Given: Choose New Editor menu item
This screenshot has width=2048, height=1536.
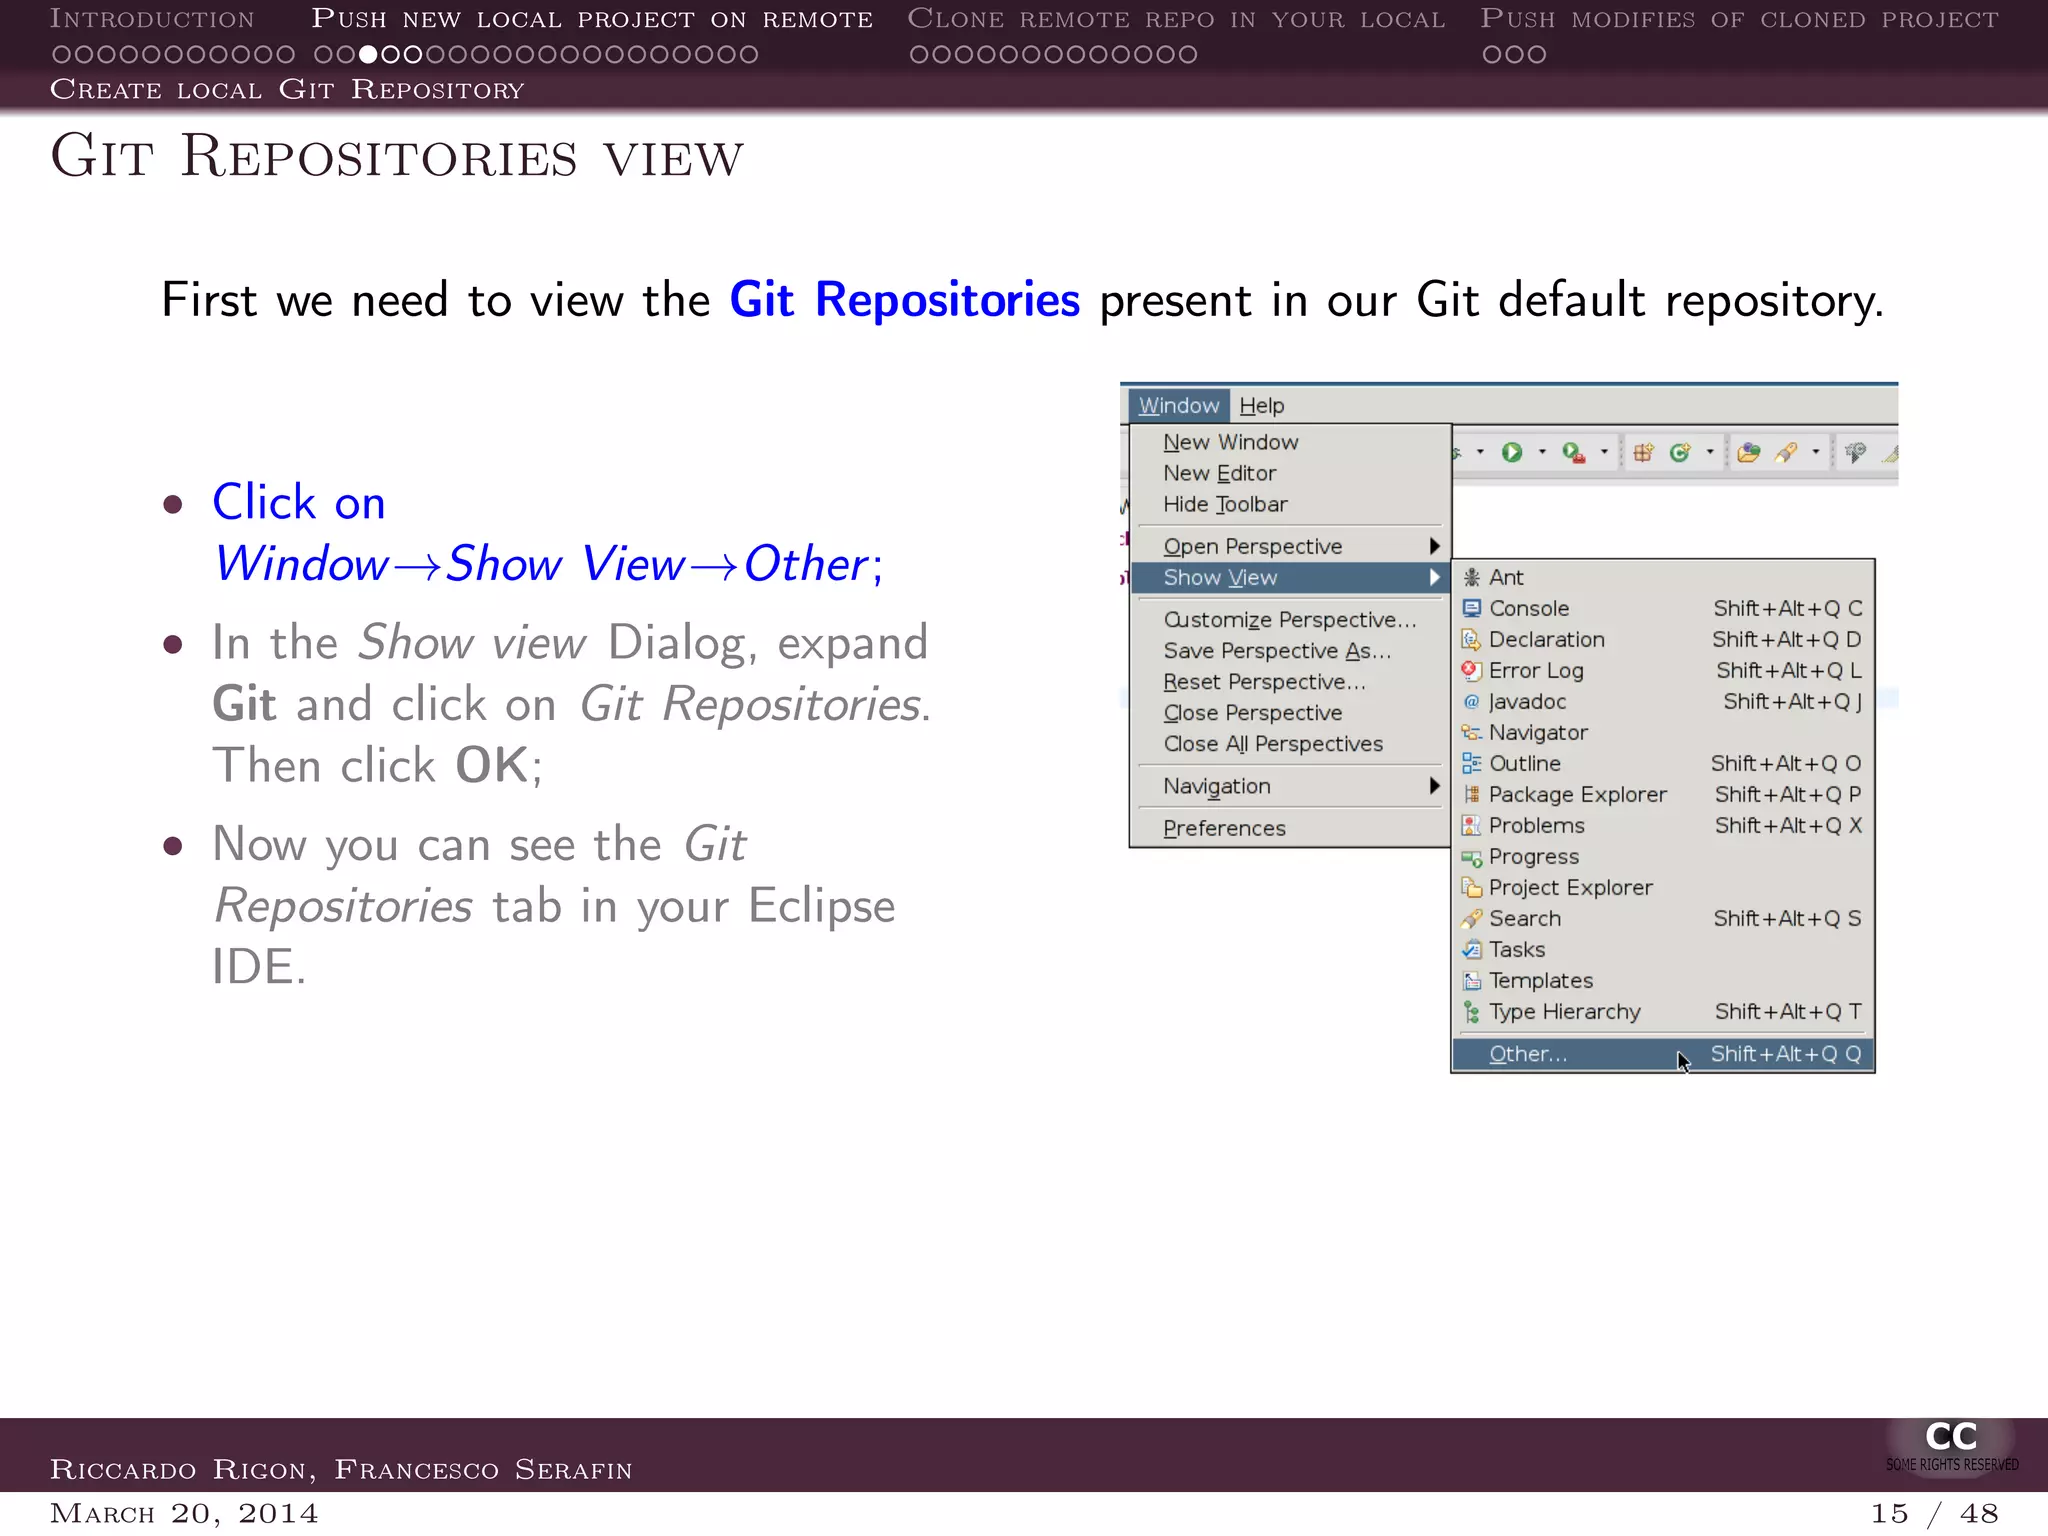Looking at the screenshot, I should pyautogui.click(x=1290, y=473).
